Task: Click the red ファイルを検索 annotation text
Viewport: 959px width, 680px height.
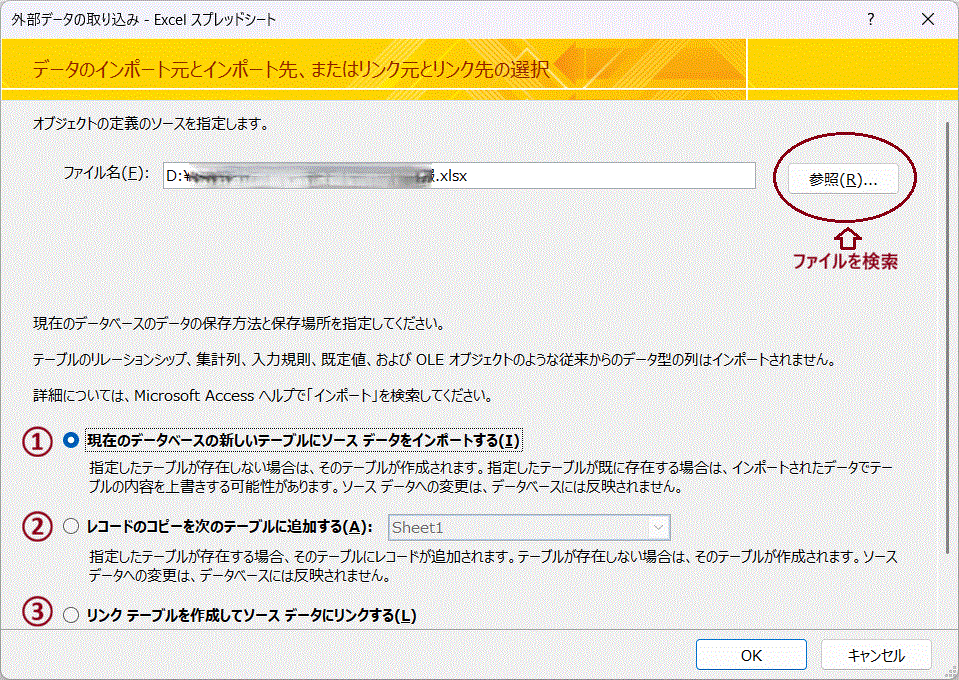Action: [845, 262]
